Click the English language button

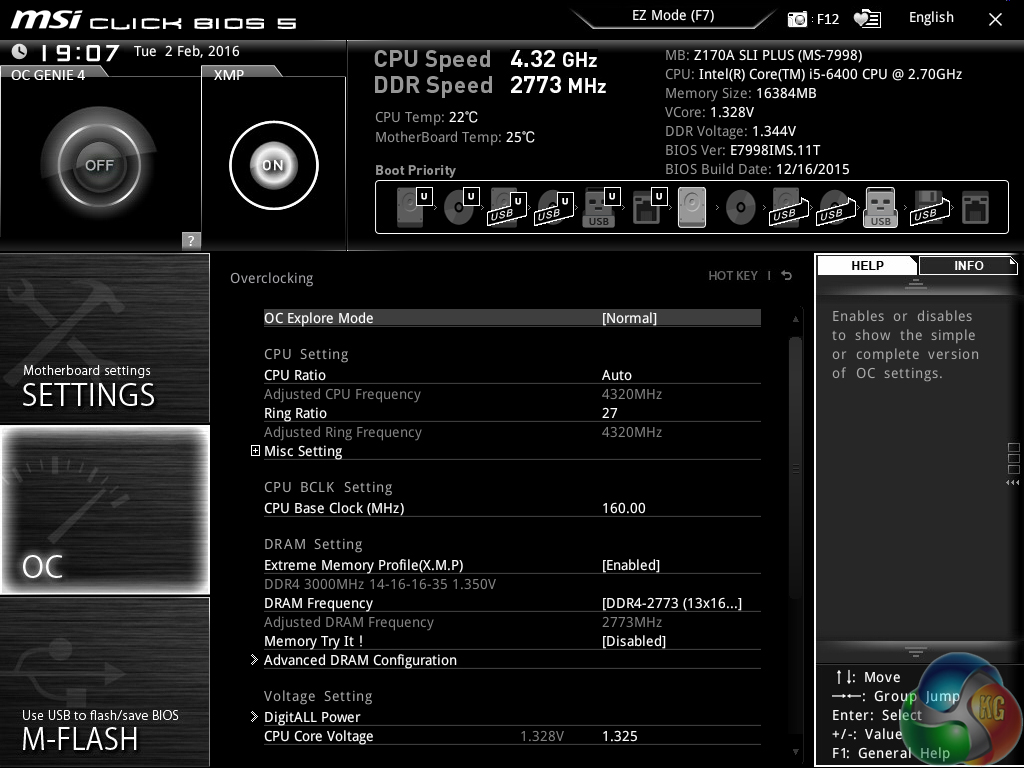(930, 18)
